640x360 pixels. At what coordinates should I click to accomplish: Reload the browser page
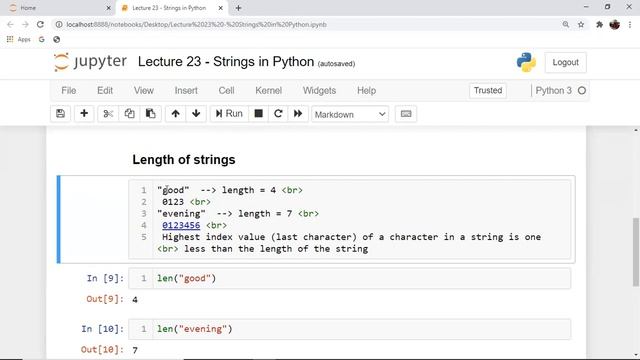point(40,24)
